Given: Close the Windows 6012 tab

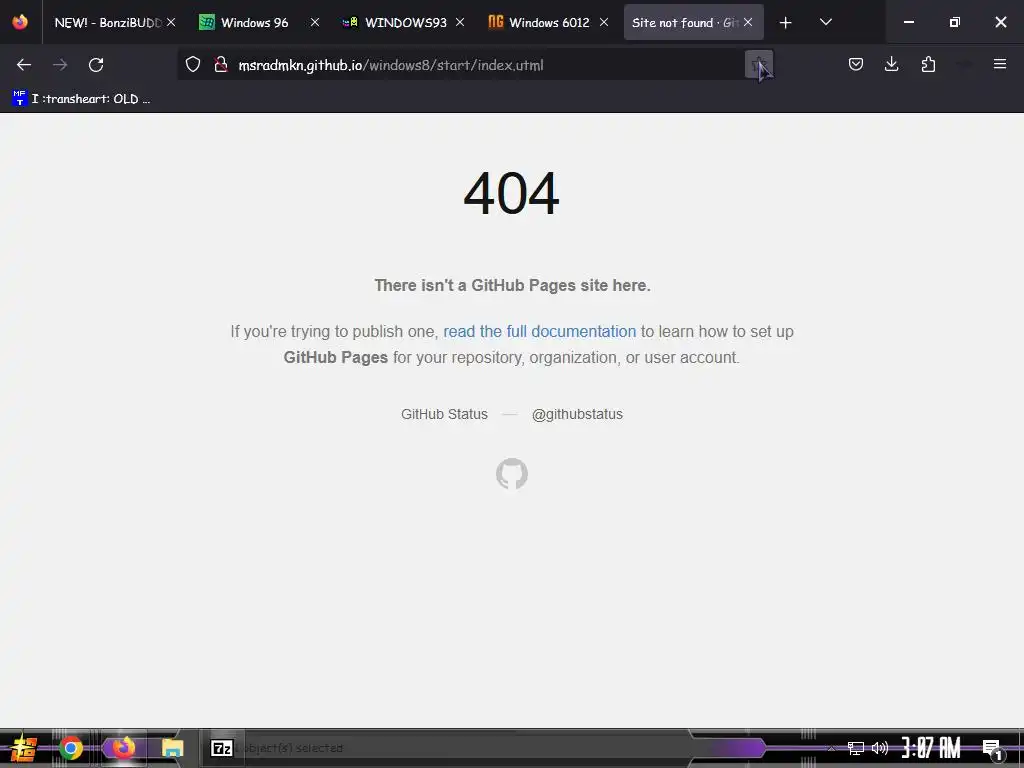Looking at the screenshot, I should tap(604, 22).
